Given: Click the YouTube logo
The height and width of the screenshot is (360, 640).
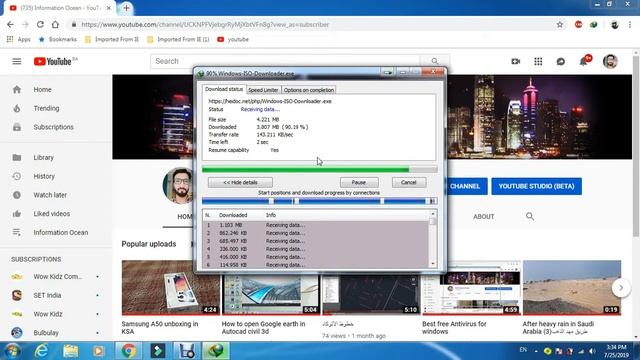Looking at the screenshot, I should [x=53, y=61].
